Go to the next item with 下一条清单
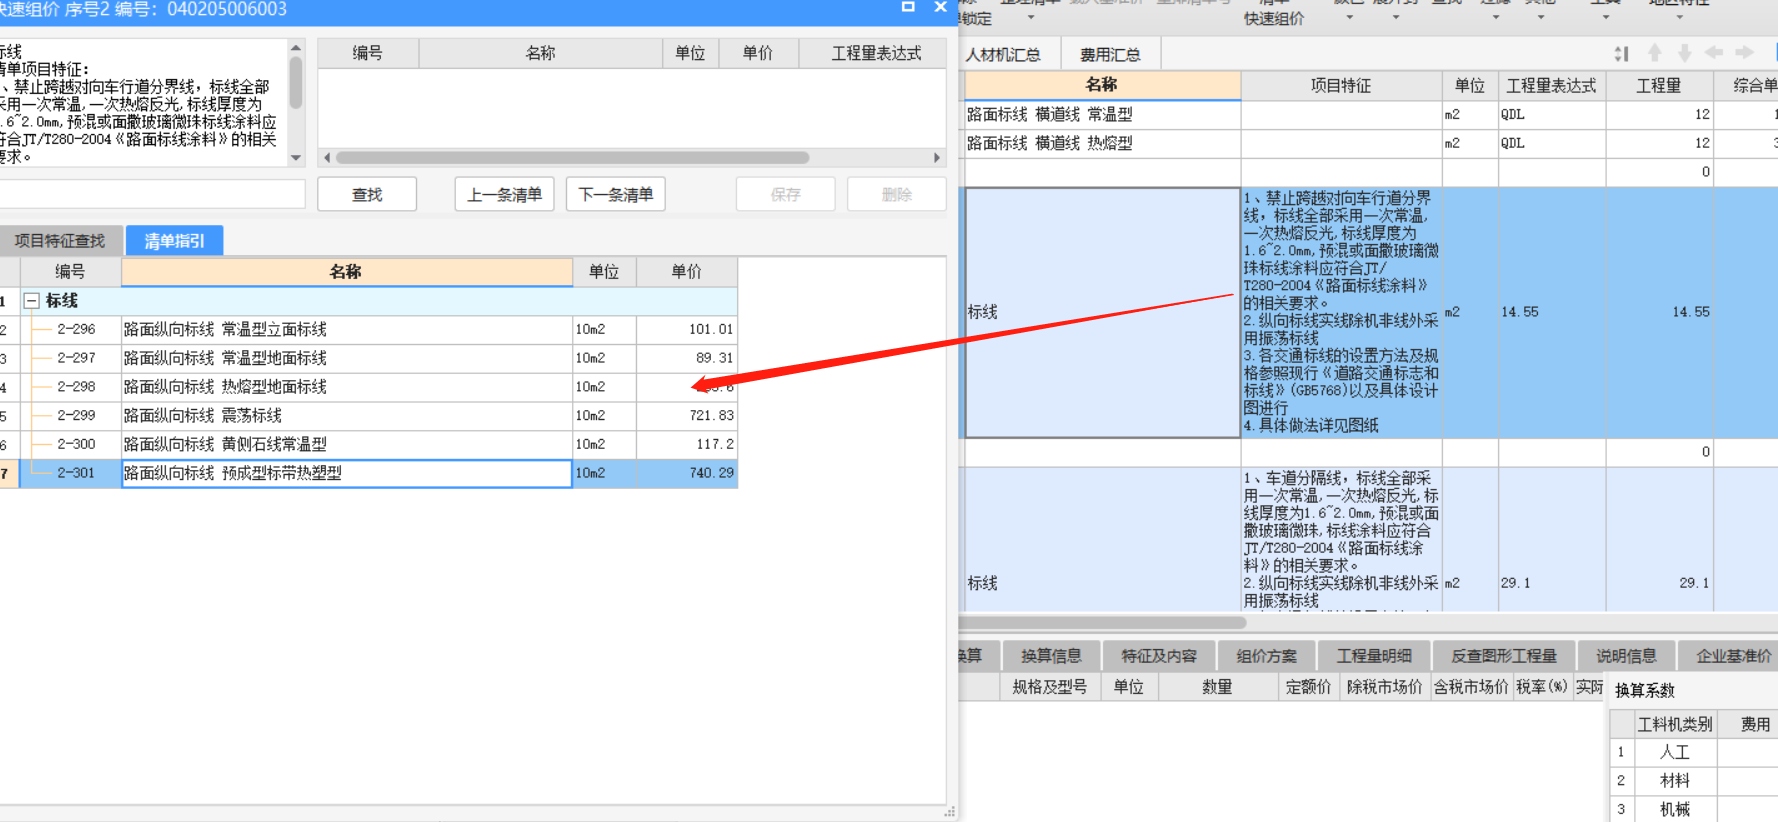1778x822 pixels. (616, 194)
